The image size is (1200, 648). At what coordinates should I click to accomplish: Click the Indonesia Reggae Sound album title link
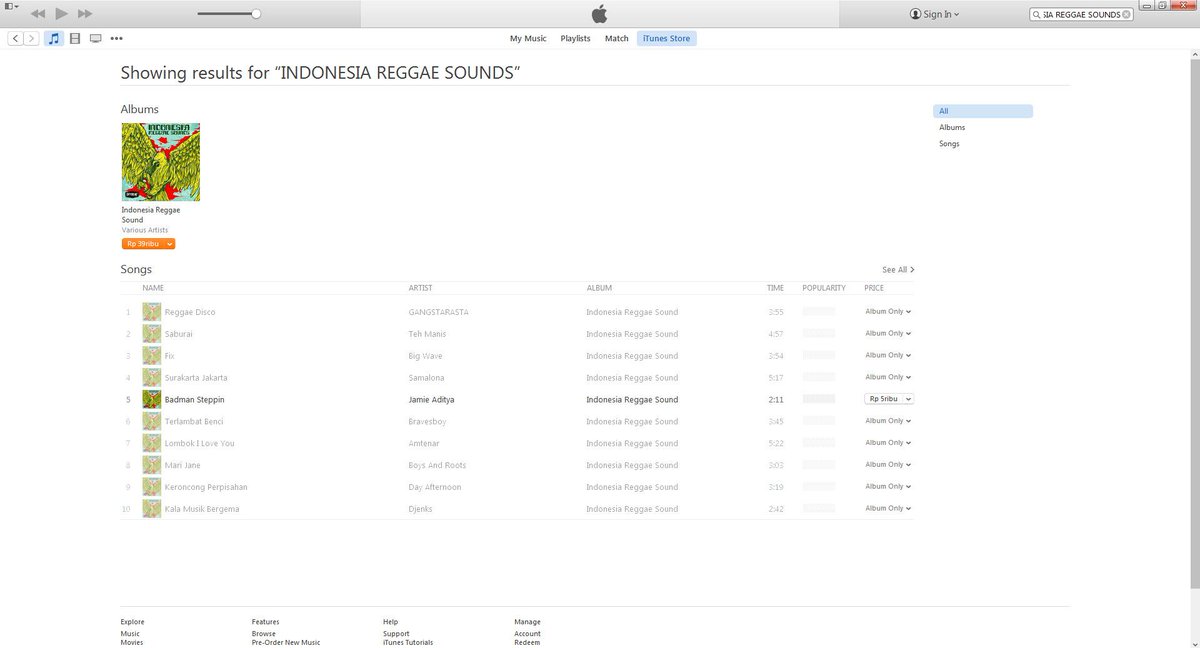(151, 215)
